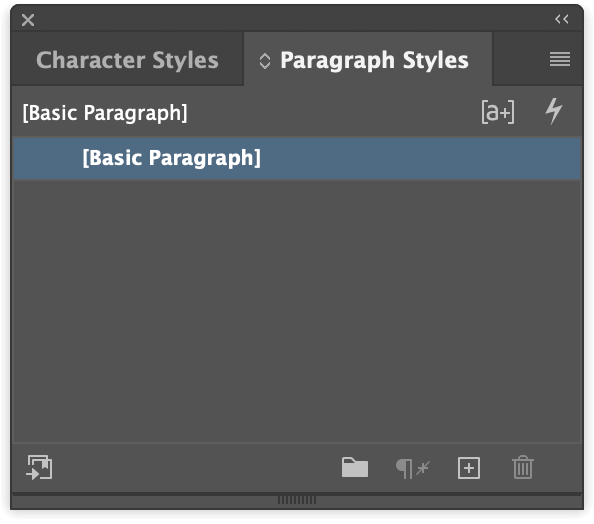Toggle the Style Override Highlighter [a+]

tap(498, 112)
